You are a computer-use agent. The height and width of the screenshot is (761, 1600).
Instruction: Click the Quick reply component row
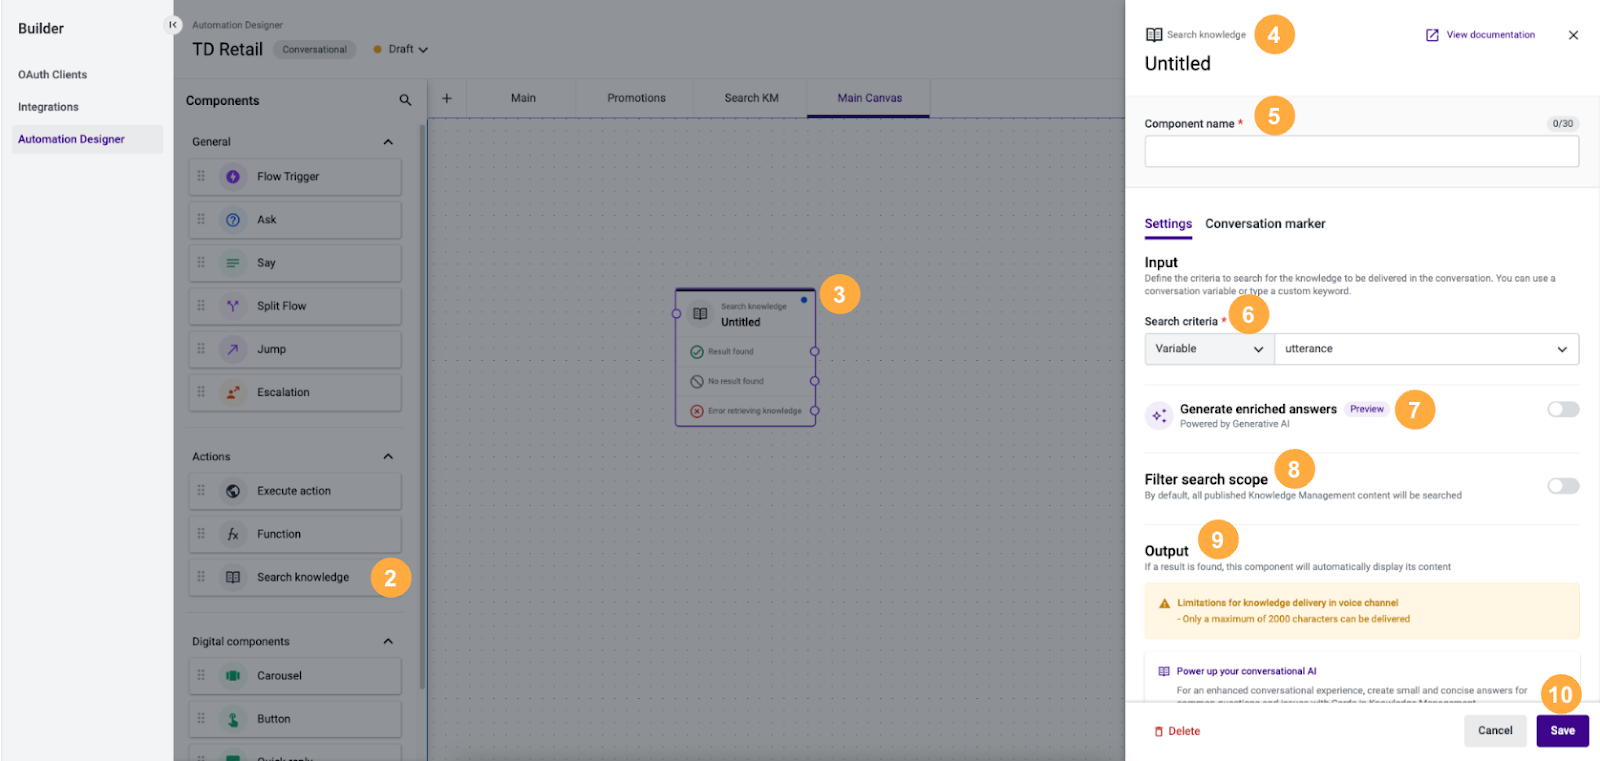(295, 755)
